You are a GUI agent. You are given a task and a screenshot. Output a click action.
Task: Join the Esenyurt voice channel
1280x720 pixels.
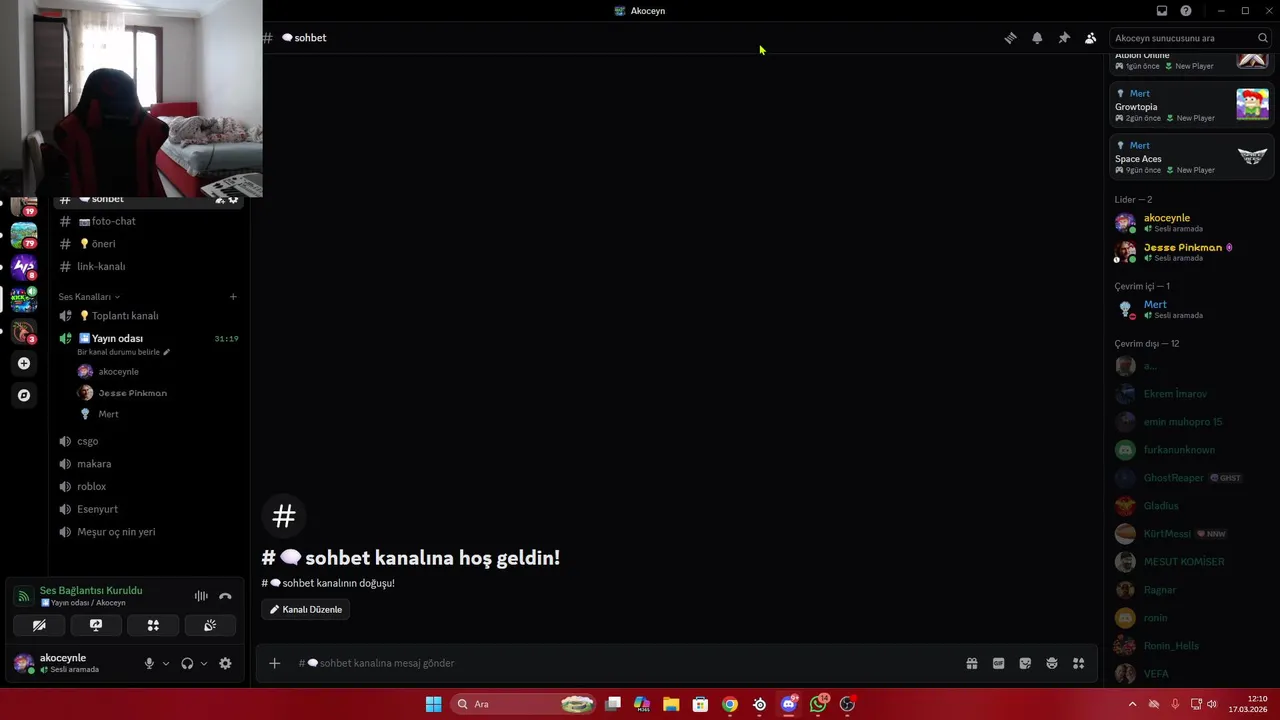(x=150, y=510)
